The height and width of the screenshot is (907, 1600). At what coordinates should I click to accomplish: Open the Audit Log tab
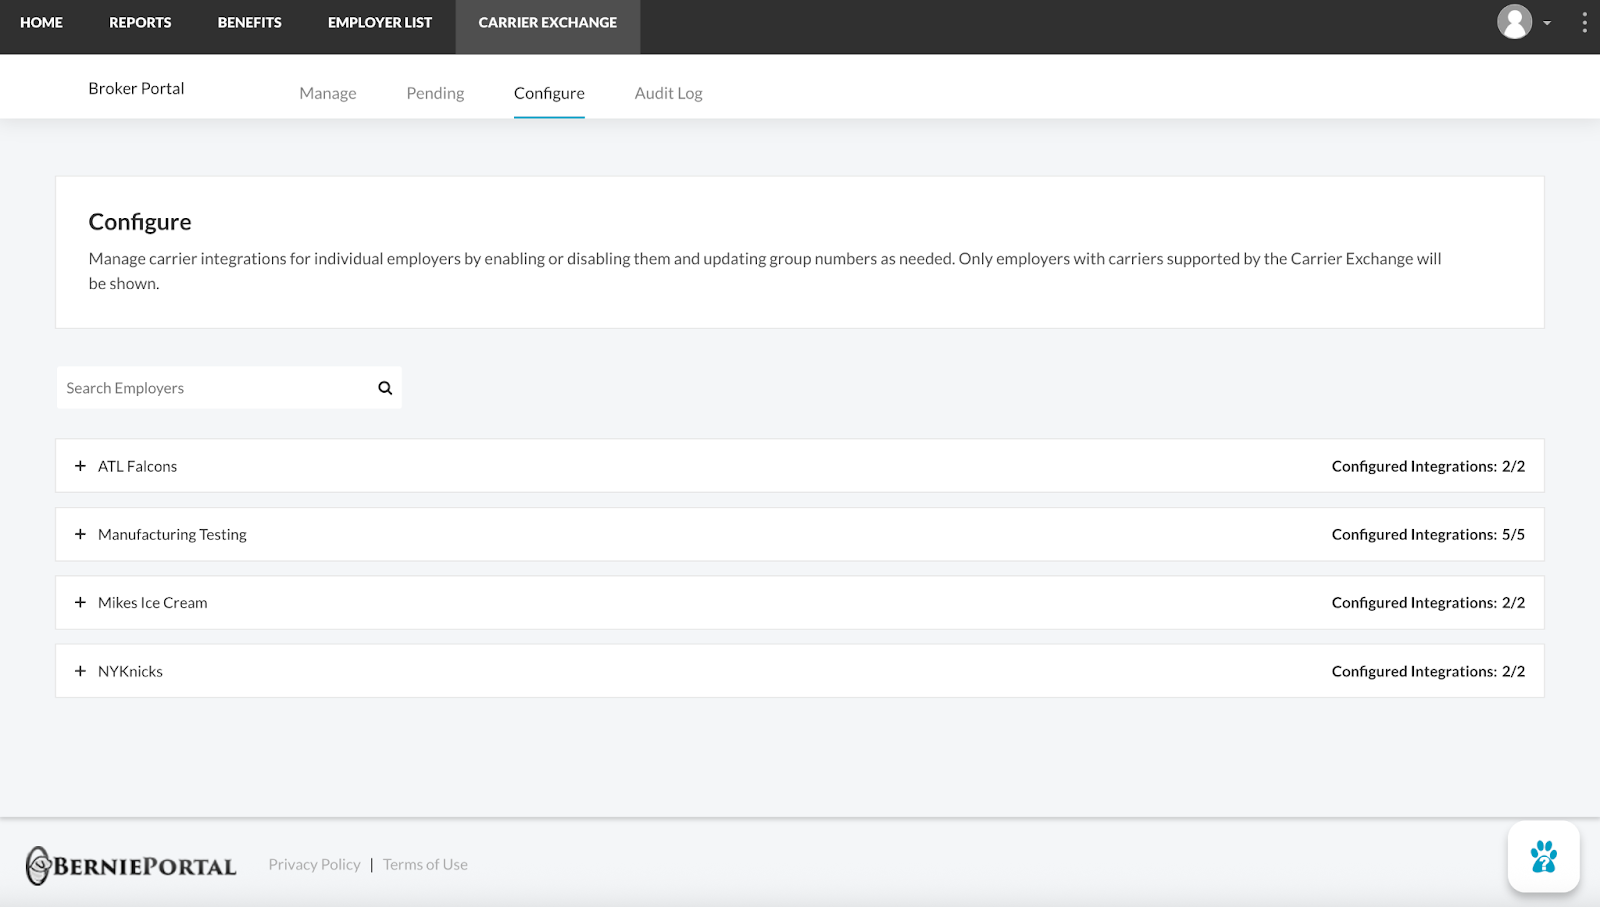click(x=668, y=93)
